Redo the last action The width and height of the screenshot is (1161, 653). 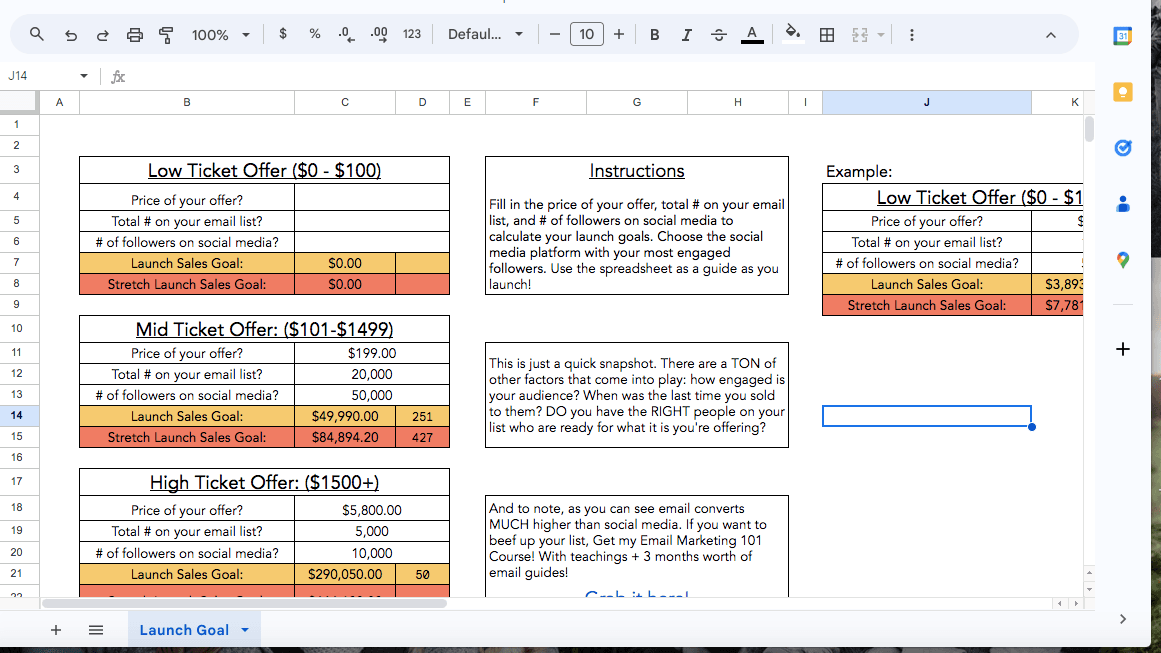(102, 35)
